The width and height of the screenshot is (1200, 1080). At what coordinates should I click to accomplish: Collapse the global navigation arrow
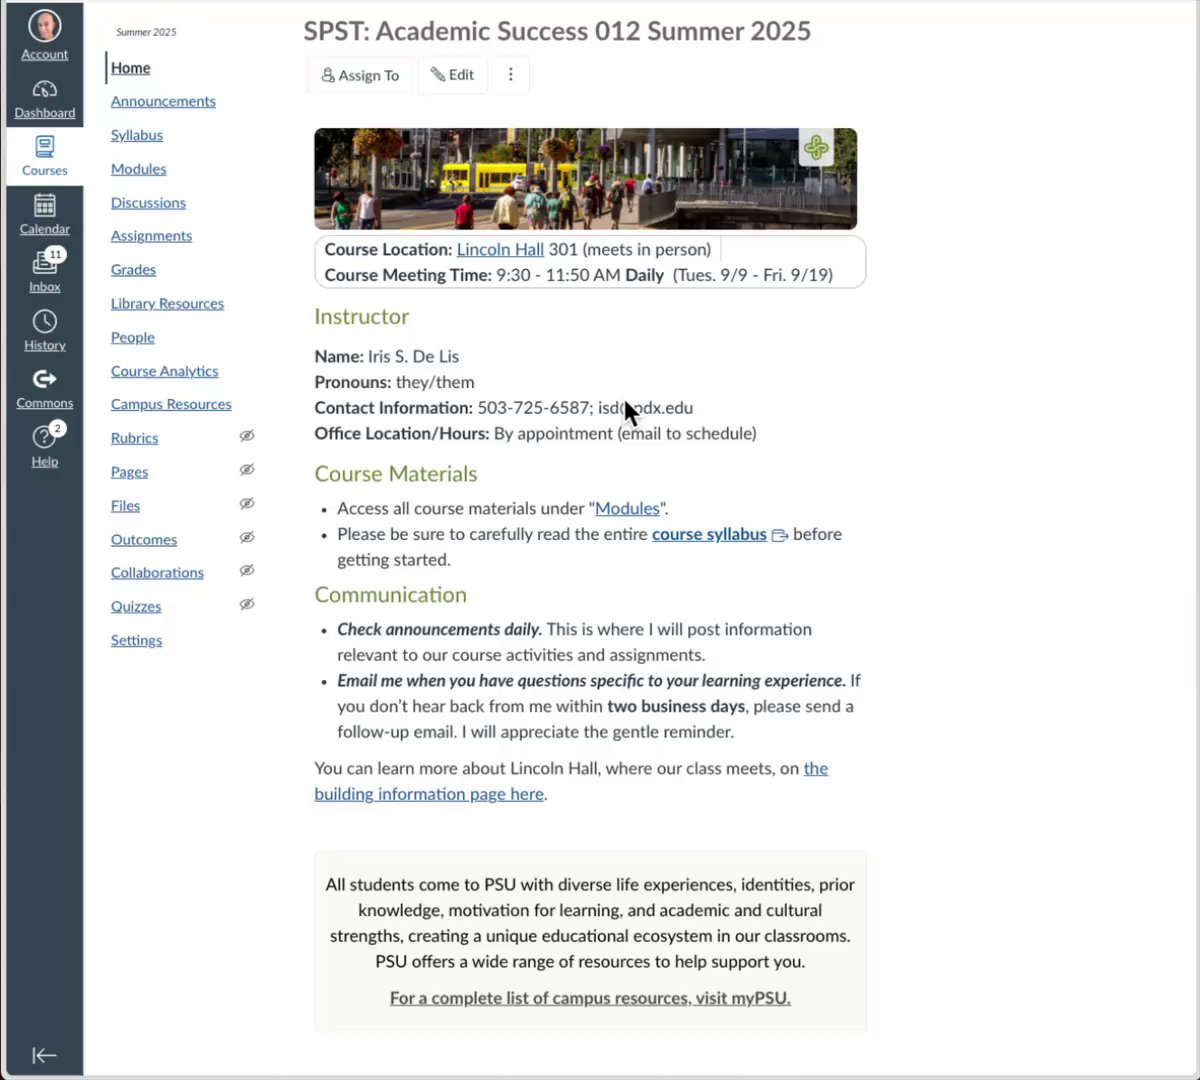44,1055
